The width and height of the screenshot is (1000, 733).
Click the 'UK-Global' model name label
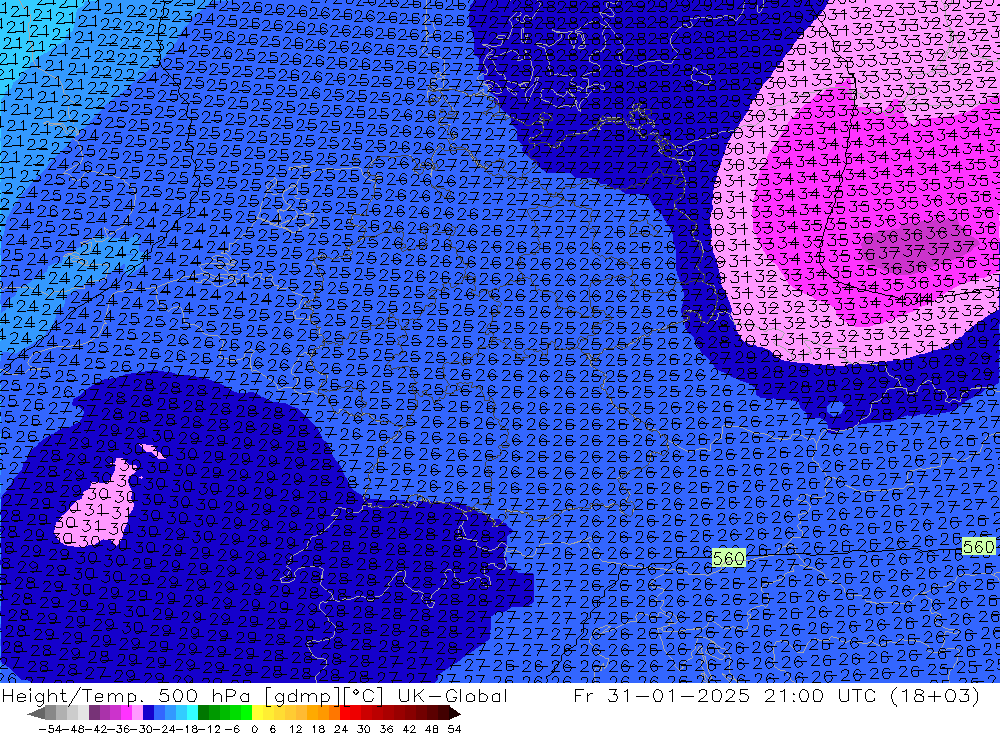coord(453,696)
